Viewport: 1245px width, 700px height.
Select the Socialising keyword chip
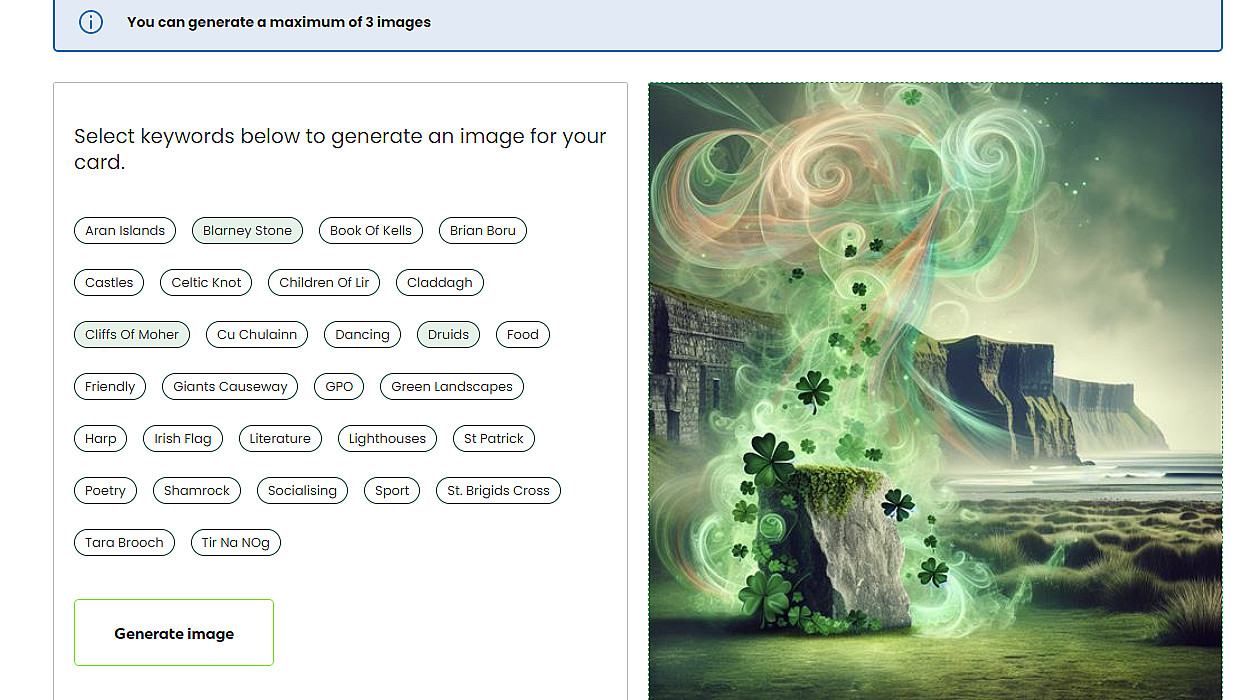click(302, 491)
